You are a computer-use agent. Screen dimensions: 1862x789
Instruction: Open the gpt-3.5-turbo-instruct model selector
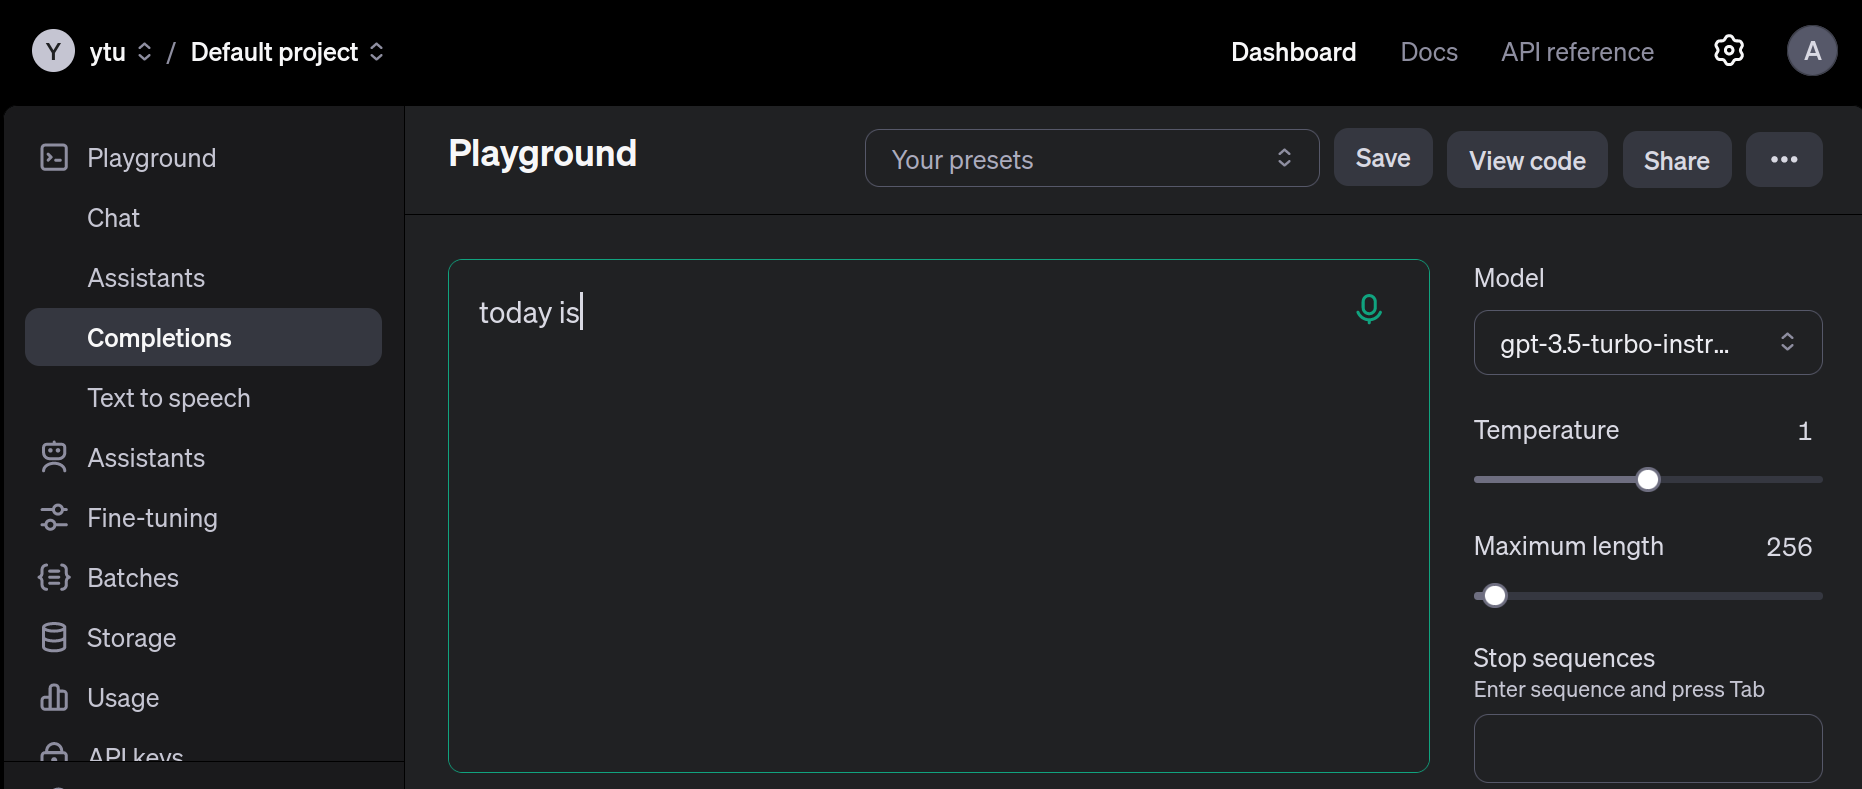click(x=1647, y=343)
